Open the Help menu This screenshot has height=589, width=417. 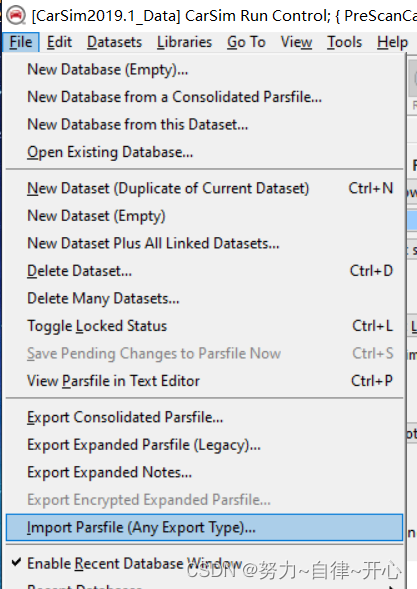pyautogui.click(x=393, y=42)
